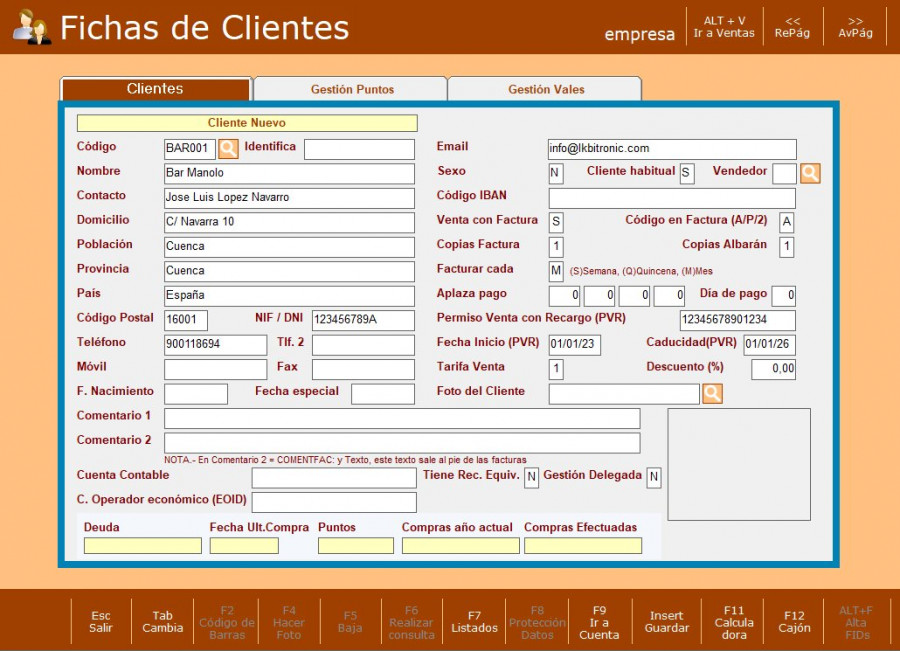The height and width of the screenshot is (651, 900).
Task: Click into the Email input field
Action: tap(671, 149)
